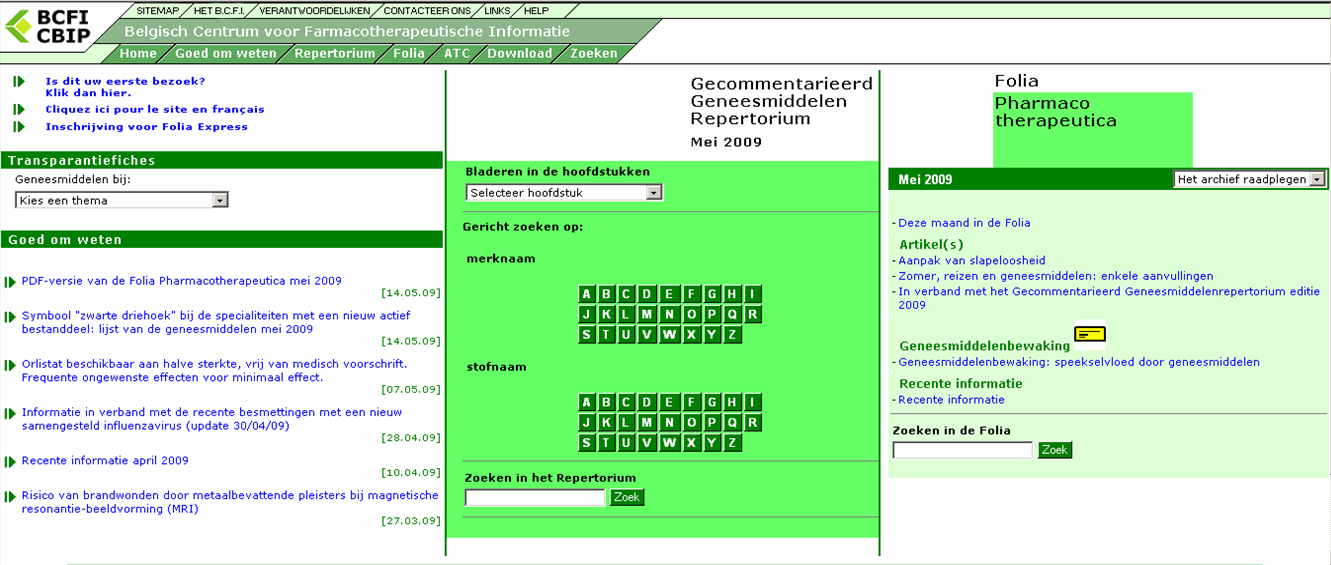Select letter S under merknaam
Viewport: 1331px width, 565px height.
(586, 335)
